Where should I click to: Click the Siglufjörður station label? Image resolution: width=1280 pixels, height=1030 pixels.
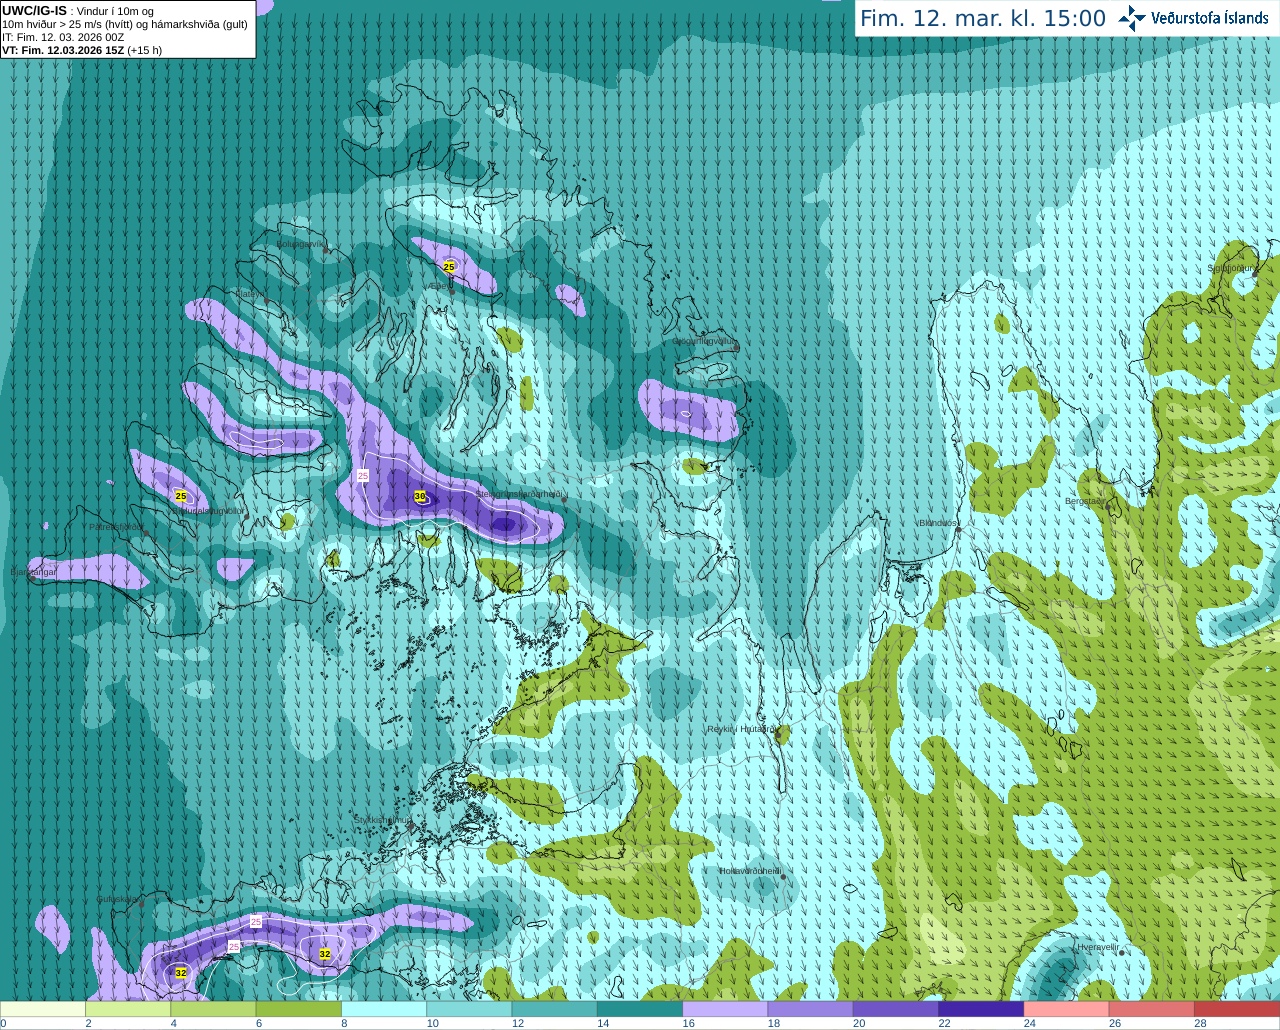[x=1231, y=268]
